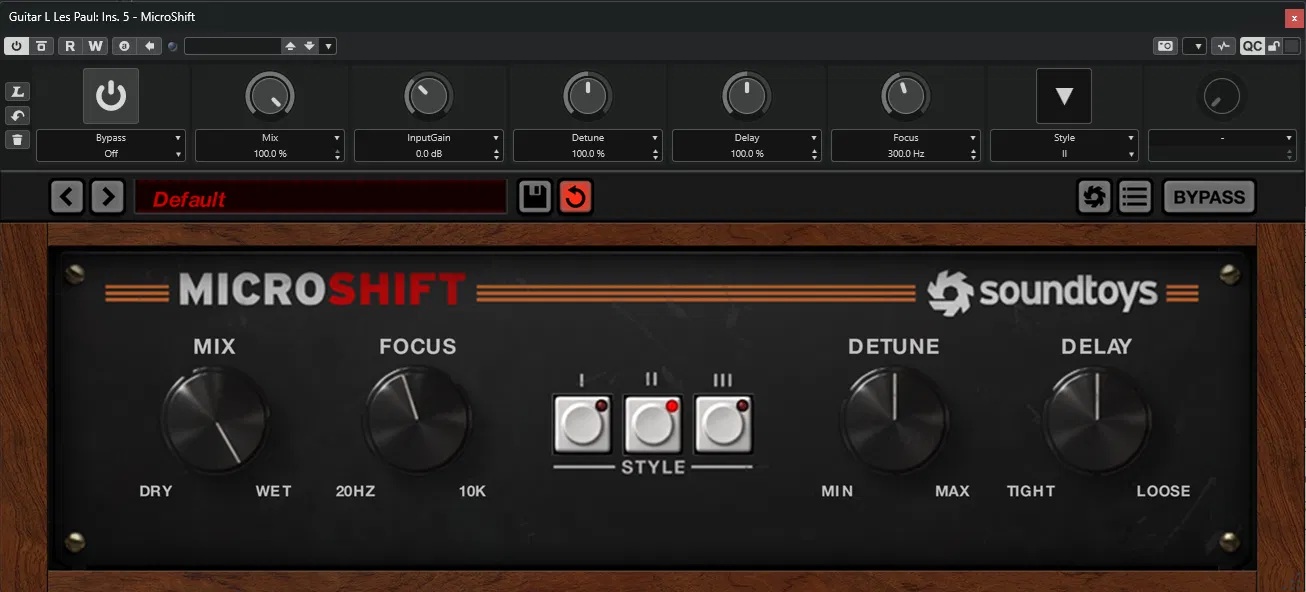Viewport: 1306px width, 592px height.
Task: Click the empty host preset name field
Action: (232, 46)
